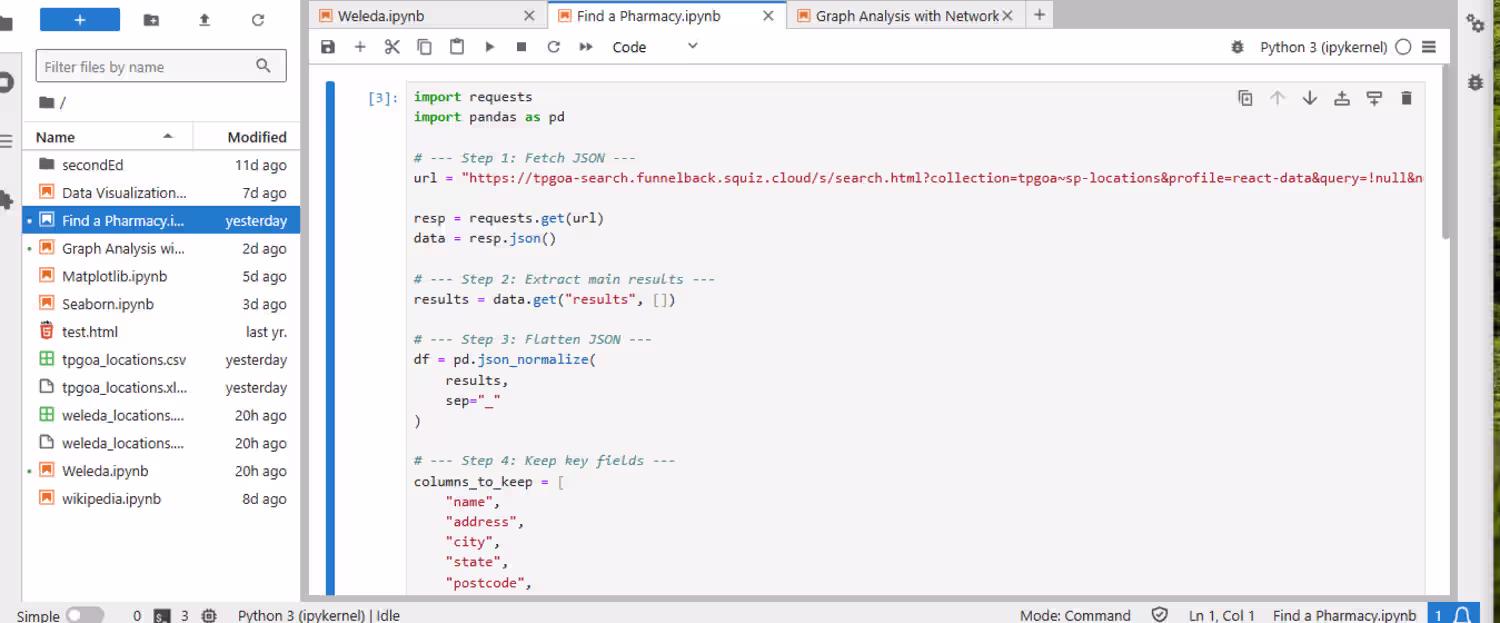Image resolution: width=1500 pixels, height=623 pixels.
Task: Sort files by the Name column header
Action: pos(107,137)
